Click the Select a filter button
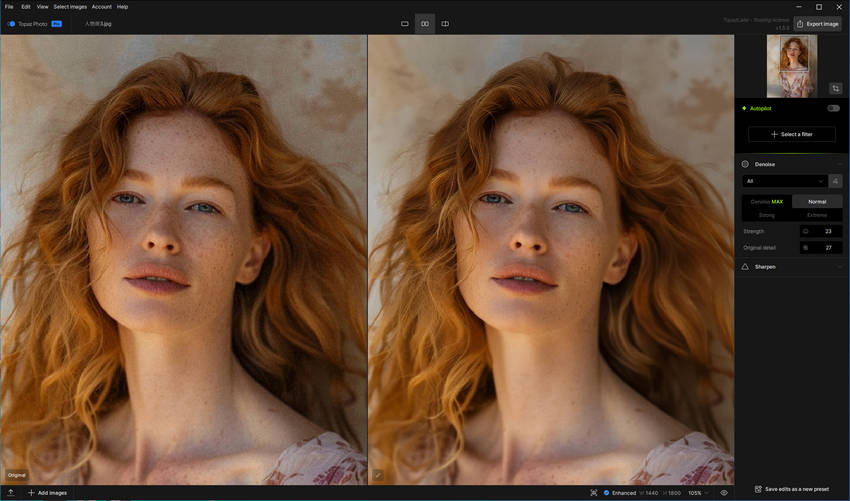850x501 pixels. [x=791, y=134]
